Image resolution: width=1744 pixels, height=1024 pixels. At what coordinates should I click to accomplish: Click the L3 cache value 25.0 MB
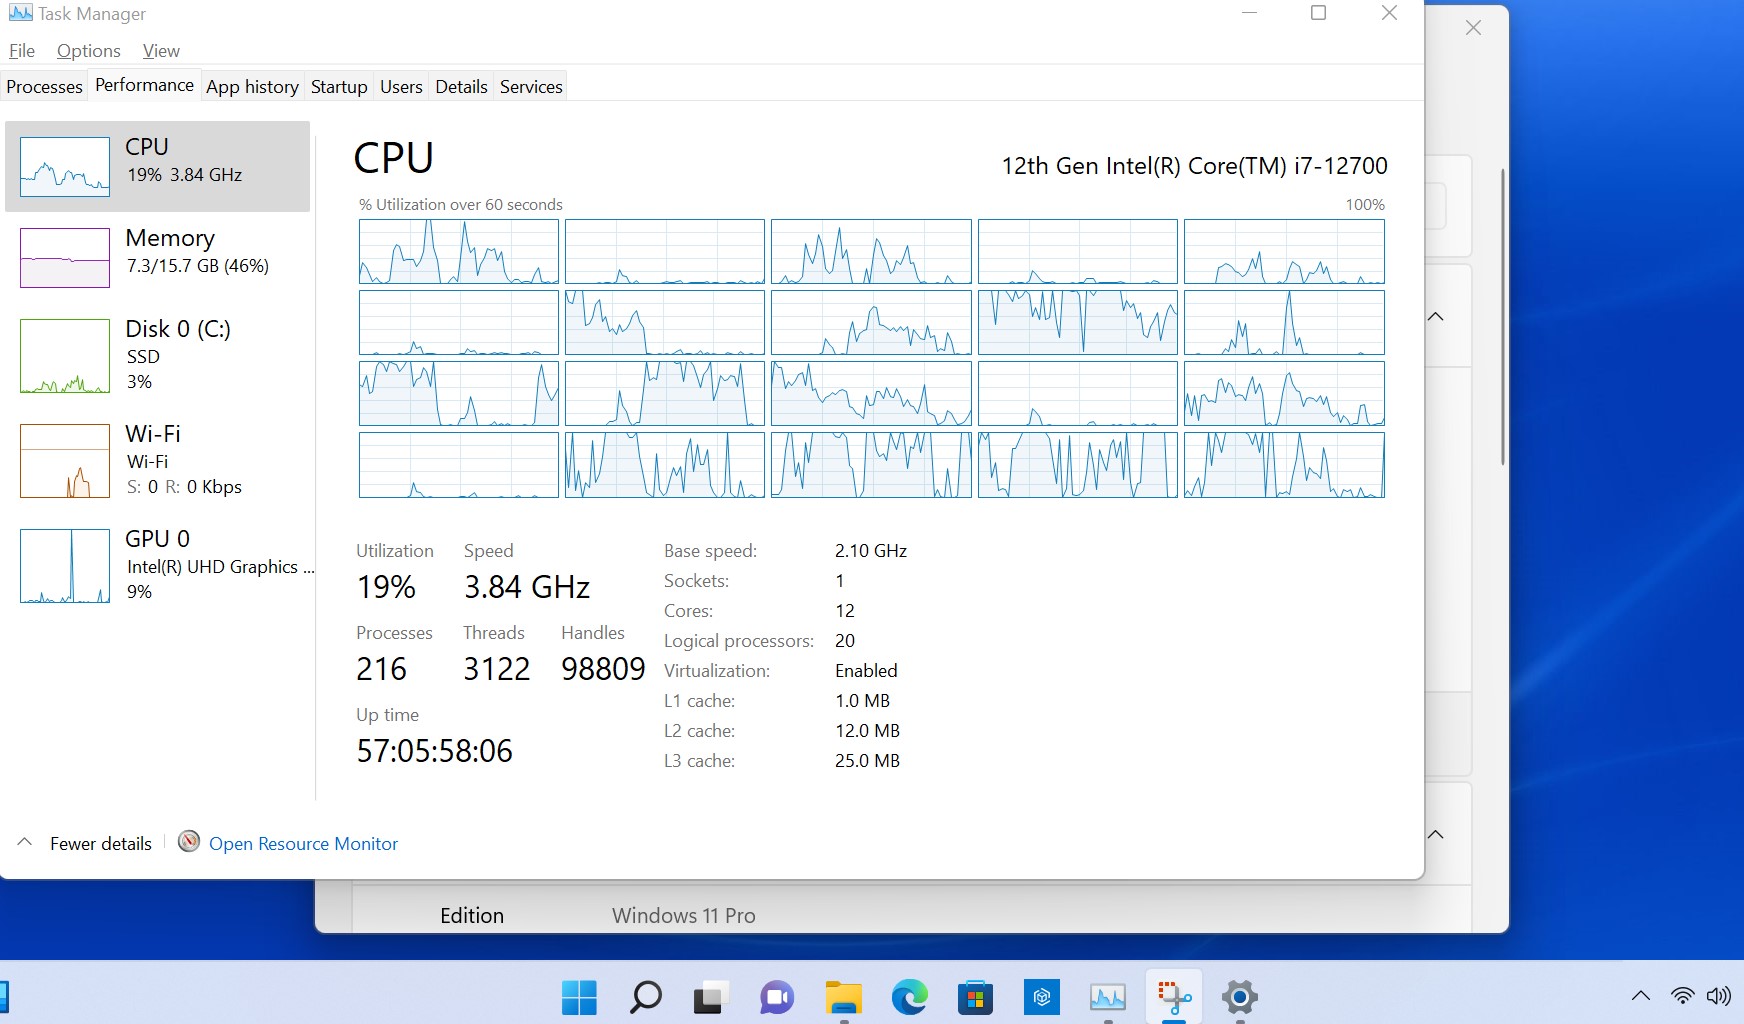pos(867,761)
